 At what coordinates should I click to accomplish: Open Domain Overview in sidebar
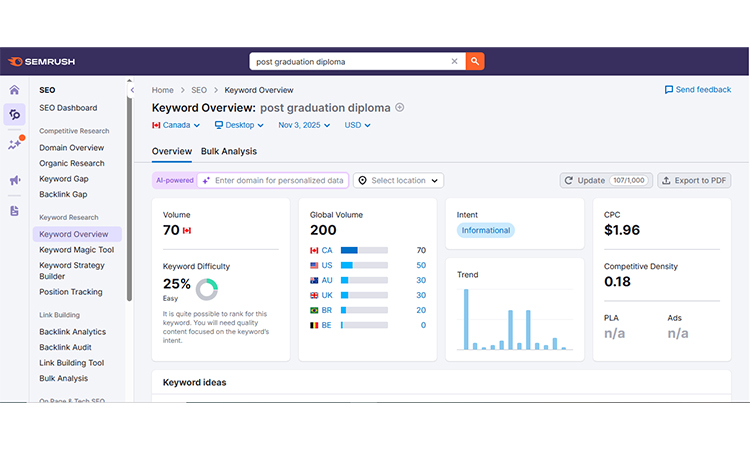point(71,148)
